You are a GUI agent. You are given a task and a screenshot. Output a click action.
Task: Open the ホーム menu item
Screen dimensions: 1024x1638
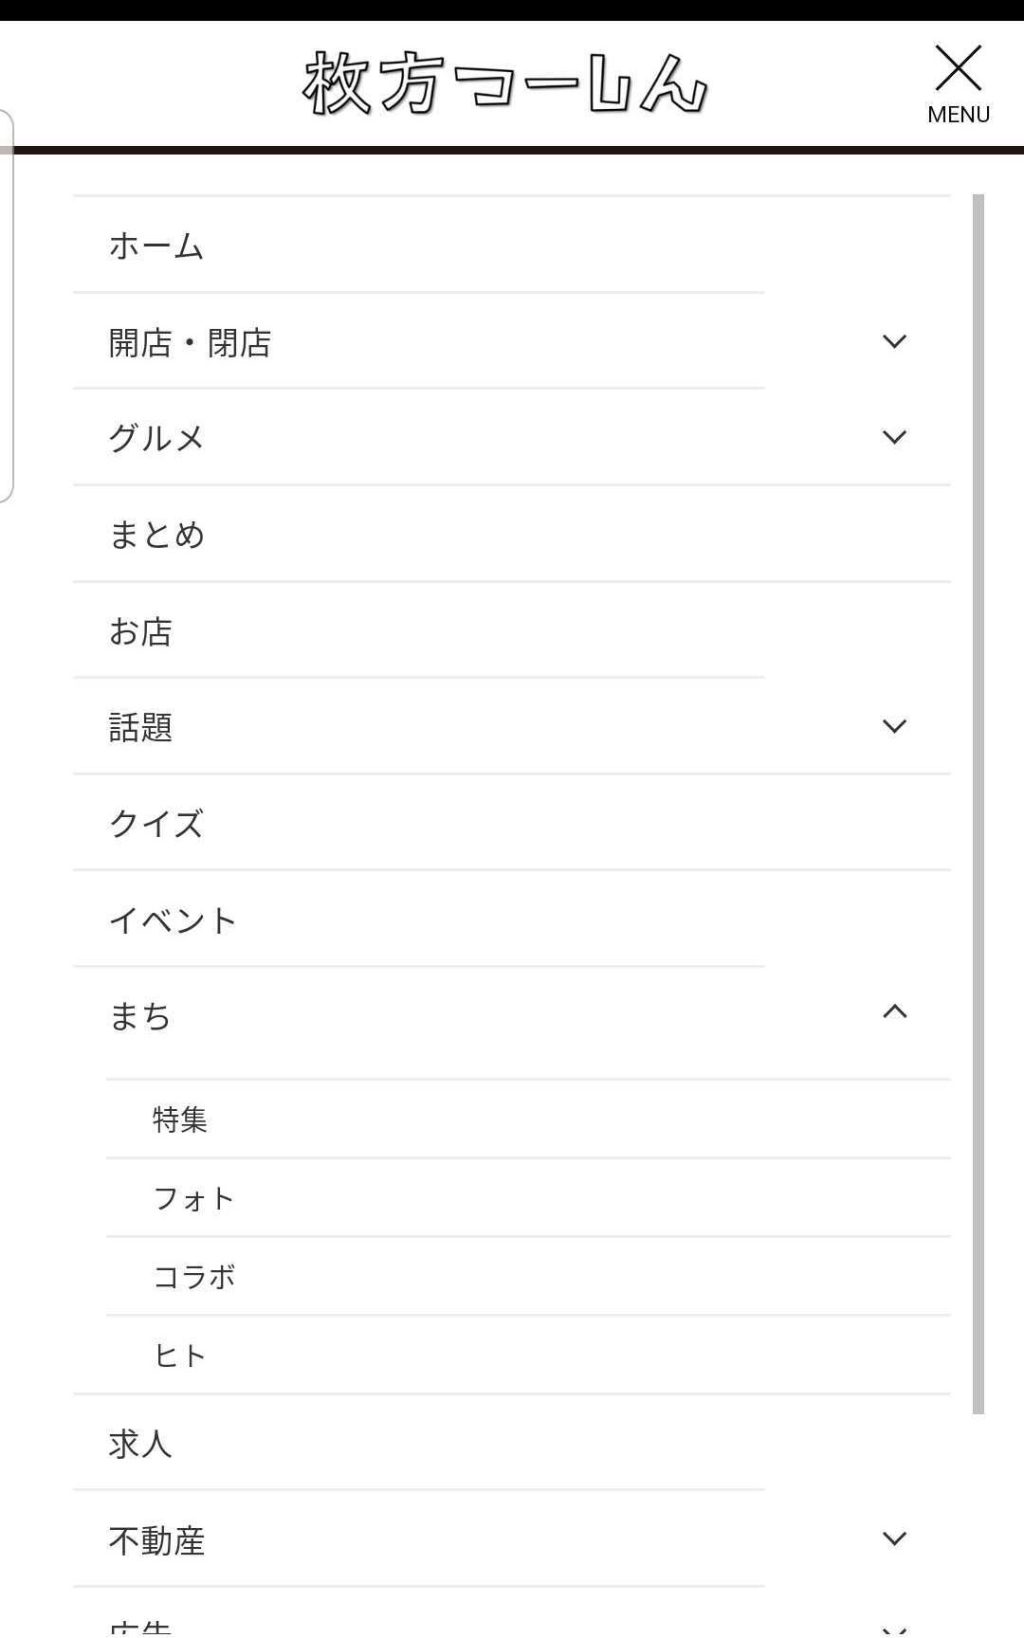tap(156, 246)
